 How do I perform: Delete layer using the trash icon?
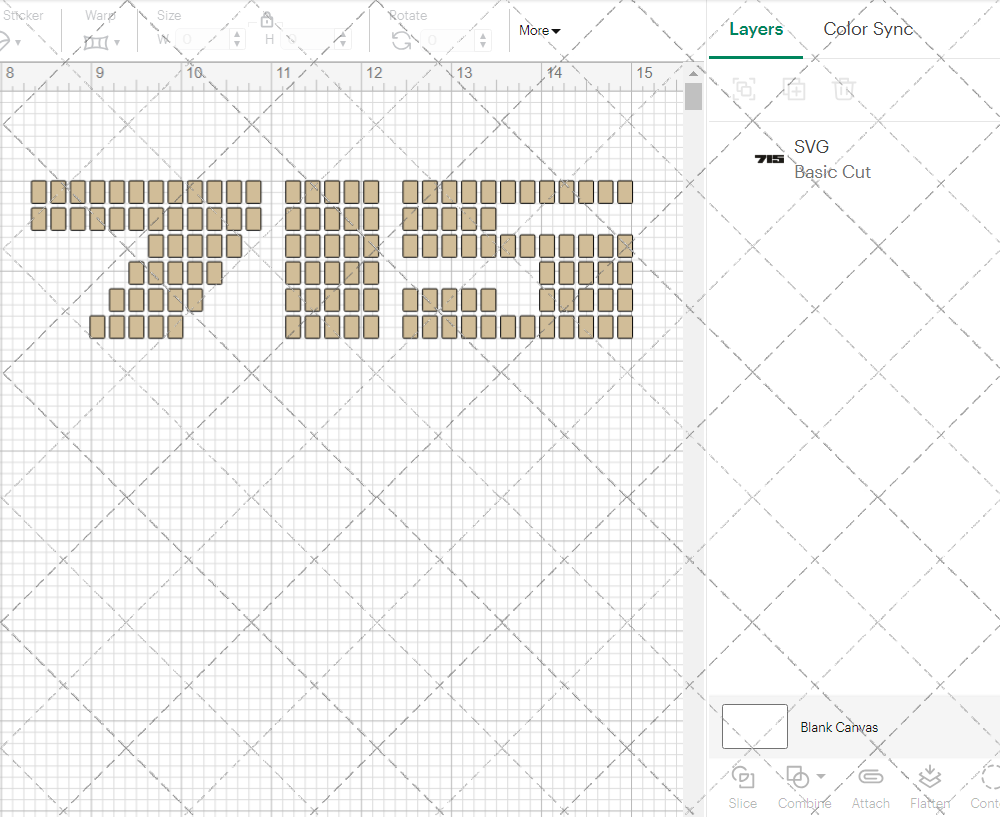pos(845,89)
